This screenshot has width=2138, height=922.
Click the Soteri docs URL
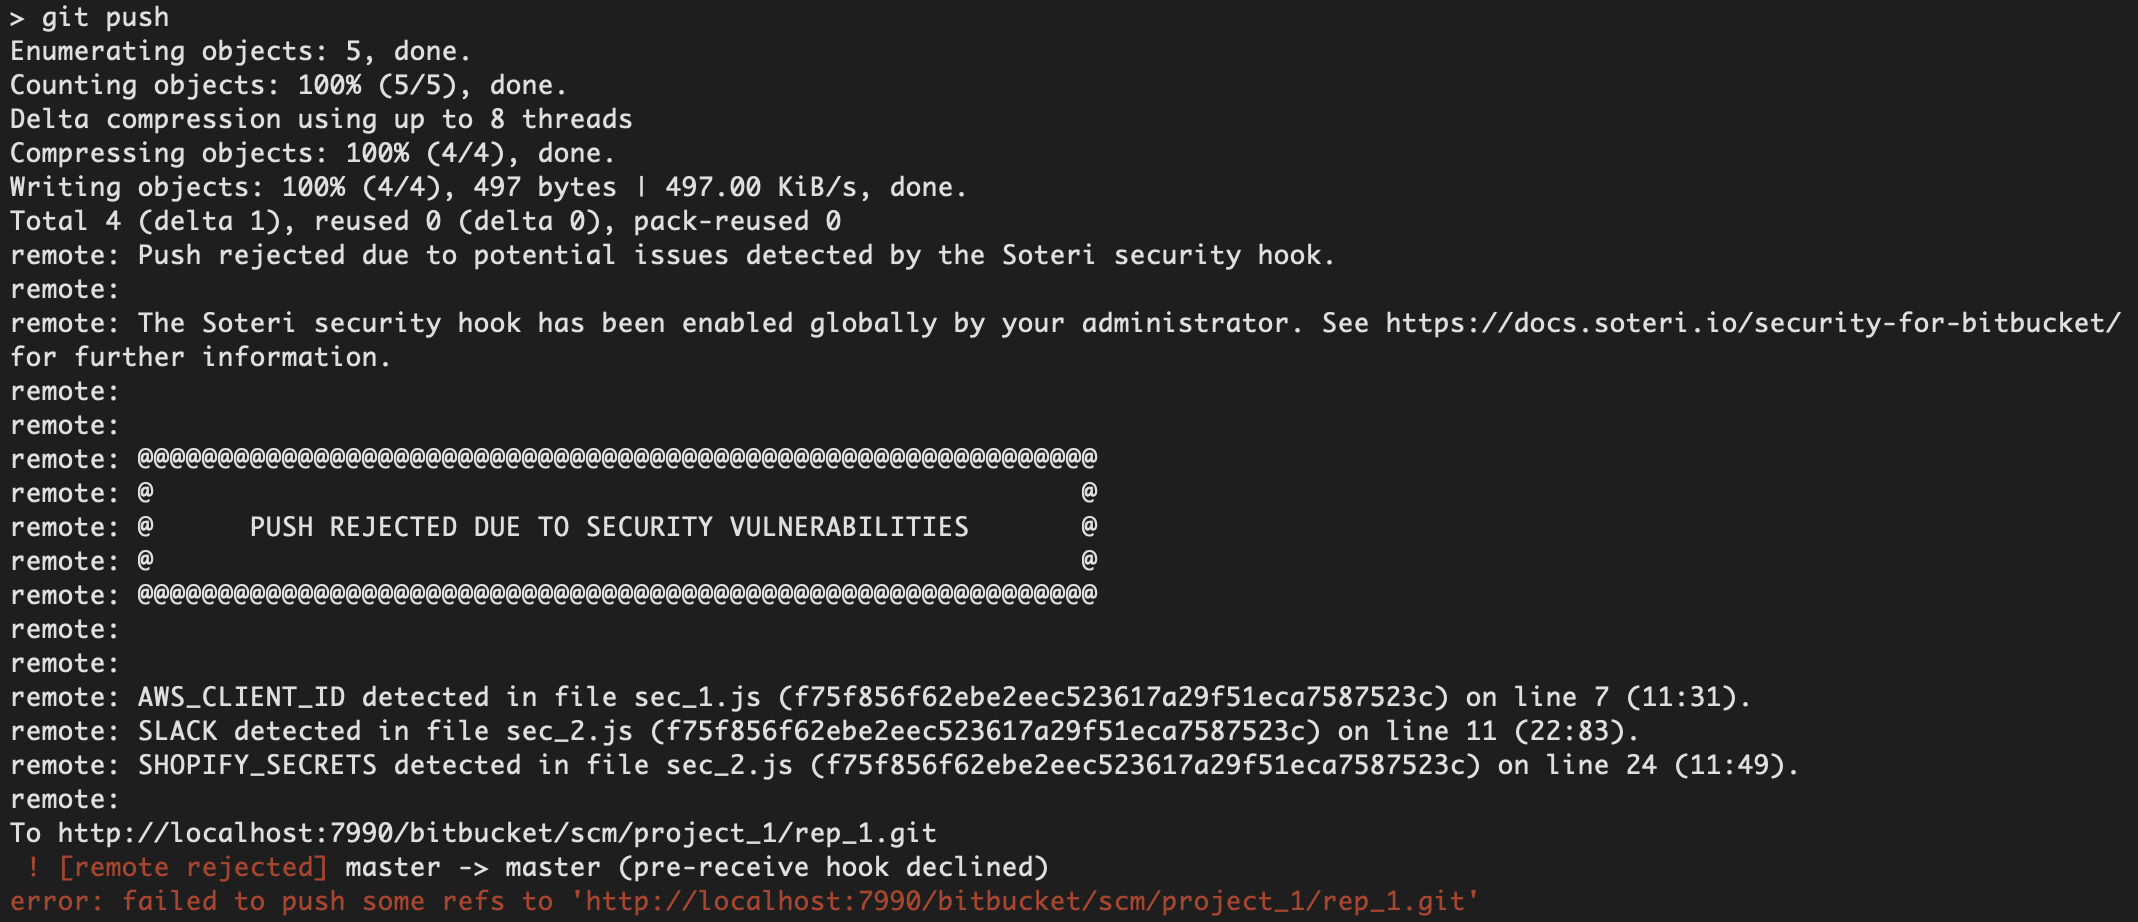1752,323
